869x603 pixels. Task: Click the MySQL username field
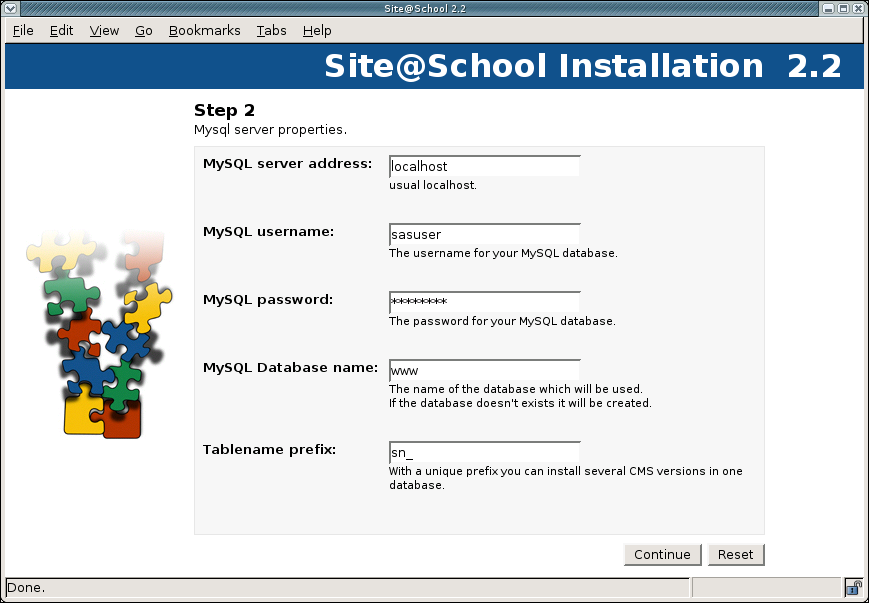[484, 234]
